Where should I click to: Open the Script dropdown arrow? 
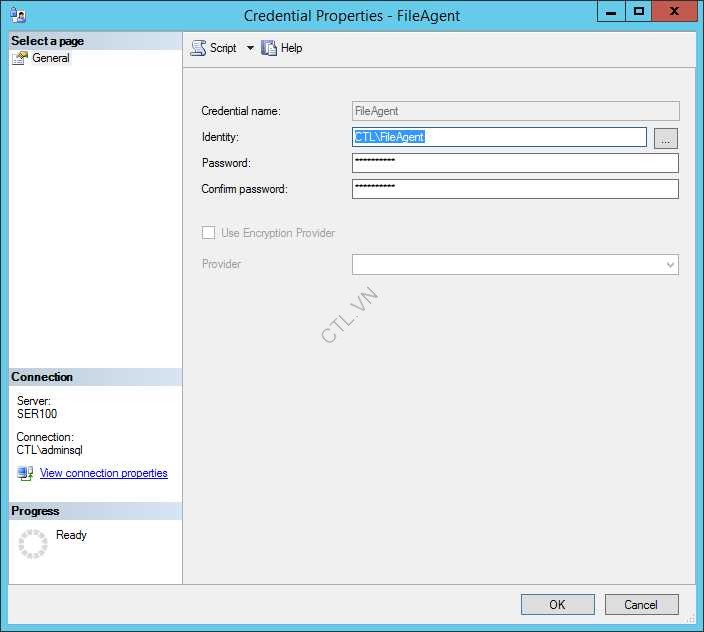coord(250,48)
